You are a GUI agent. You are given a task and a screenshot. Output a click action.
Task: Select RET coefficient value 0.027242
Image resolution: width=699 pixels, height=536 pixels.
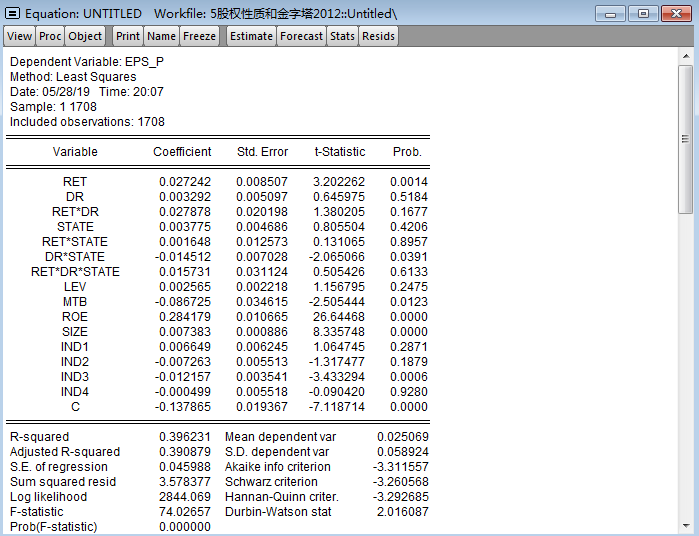coord(185,182)
